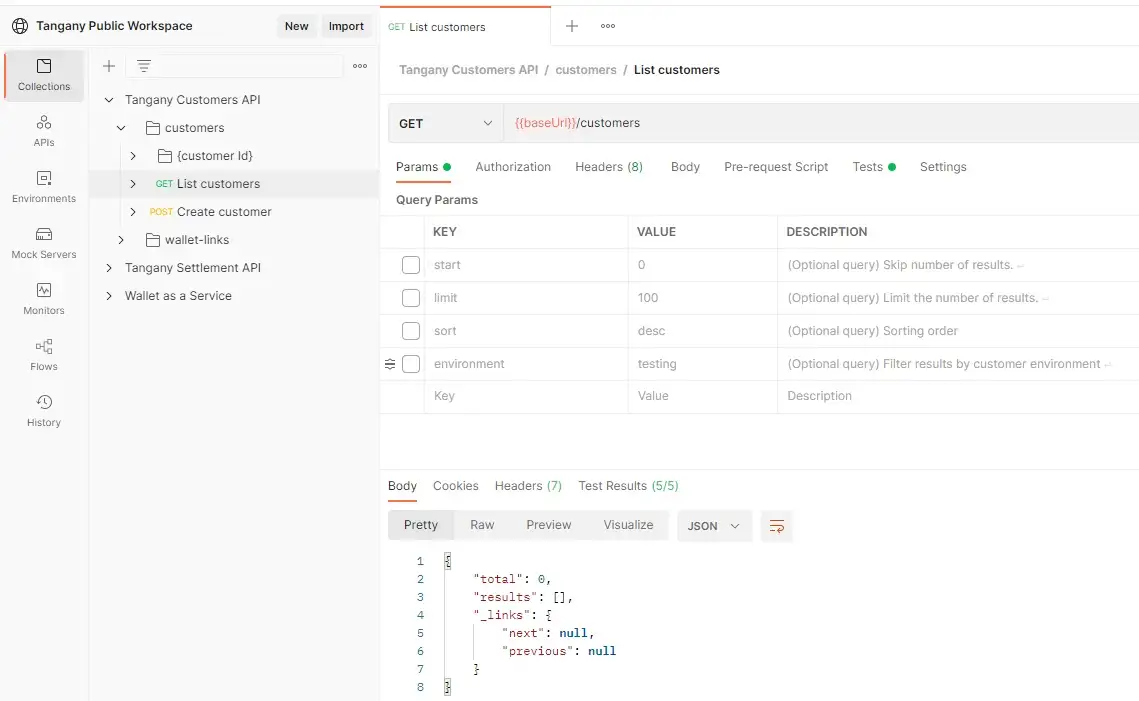1139x701 pixels.
Task: Expand the wallet-links folder chevron
Action: click(x=121, y=240)
